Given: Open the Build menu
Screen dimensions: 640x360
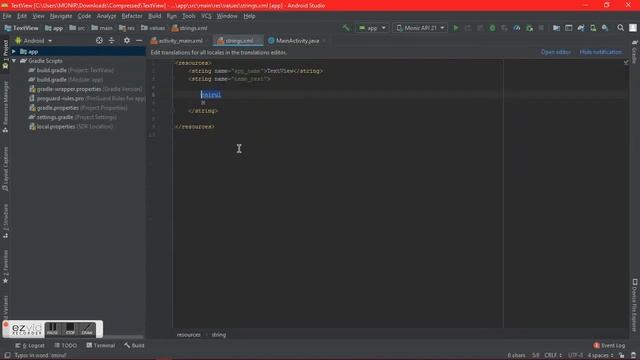Looking at the screenshot, I should click(x=154, y=16).
